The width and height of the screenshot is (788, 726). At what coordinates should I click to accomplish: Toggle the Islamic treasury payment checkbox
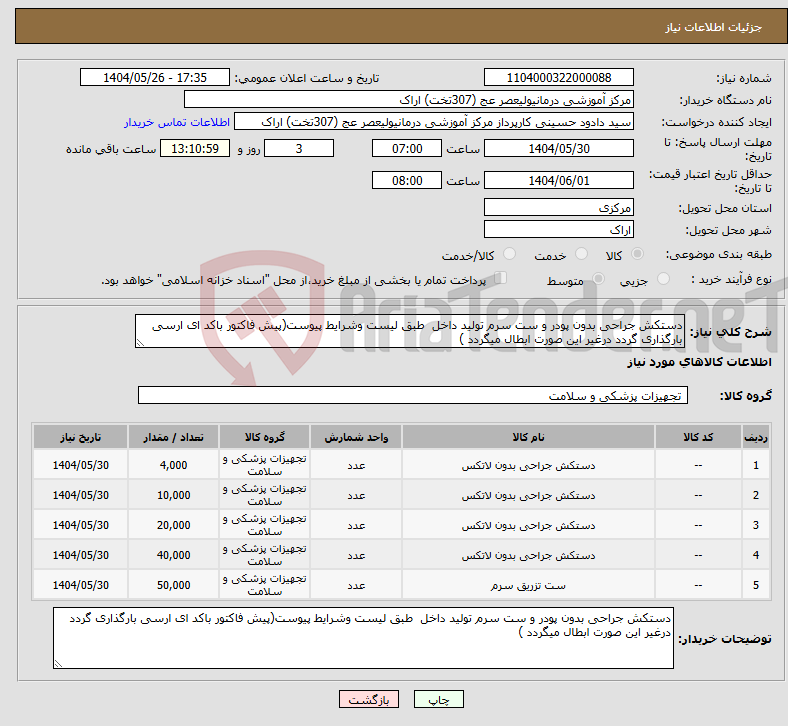click(x=501, y=277)
